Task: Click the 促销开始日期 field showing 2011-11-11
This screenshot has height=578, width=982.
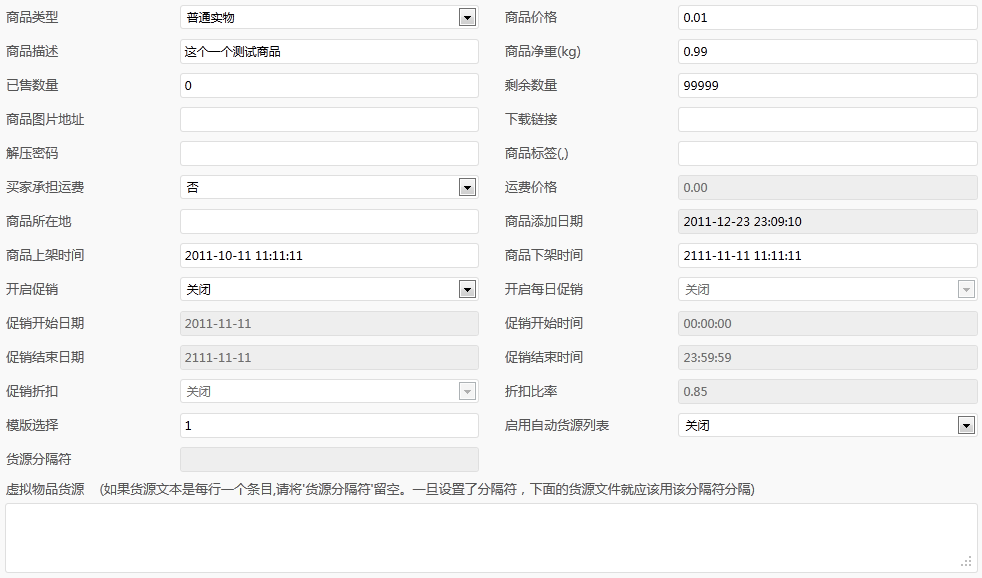Action: 329,323
